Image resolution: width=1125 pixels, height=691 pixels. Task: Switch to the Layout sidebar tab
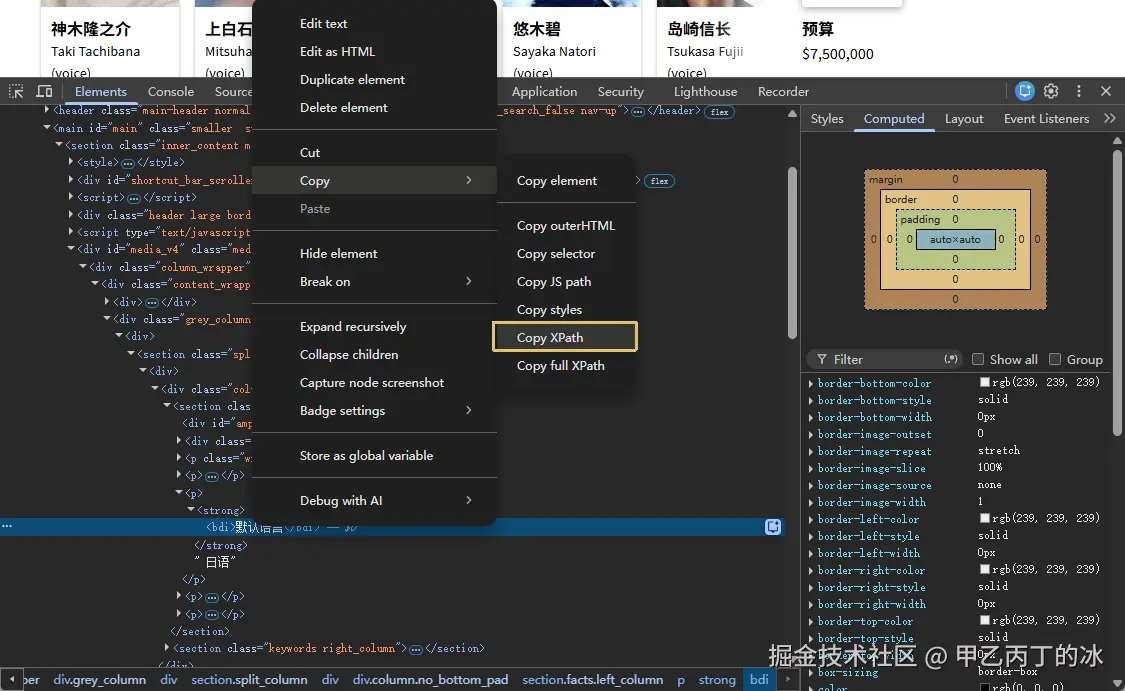tap(964, 118)
